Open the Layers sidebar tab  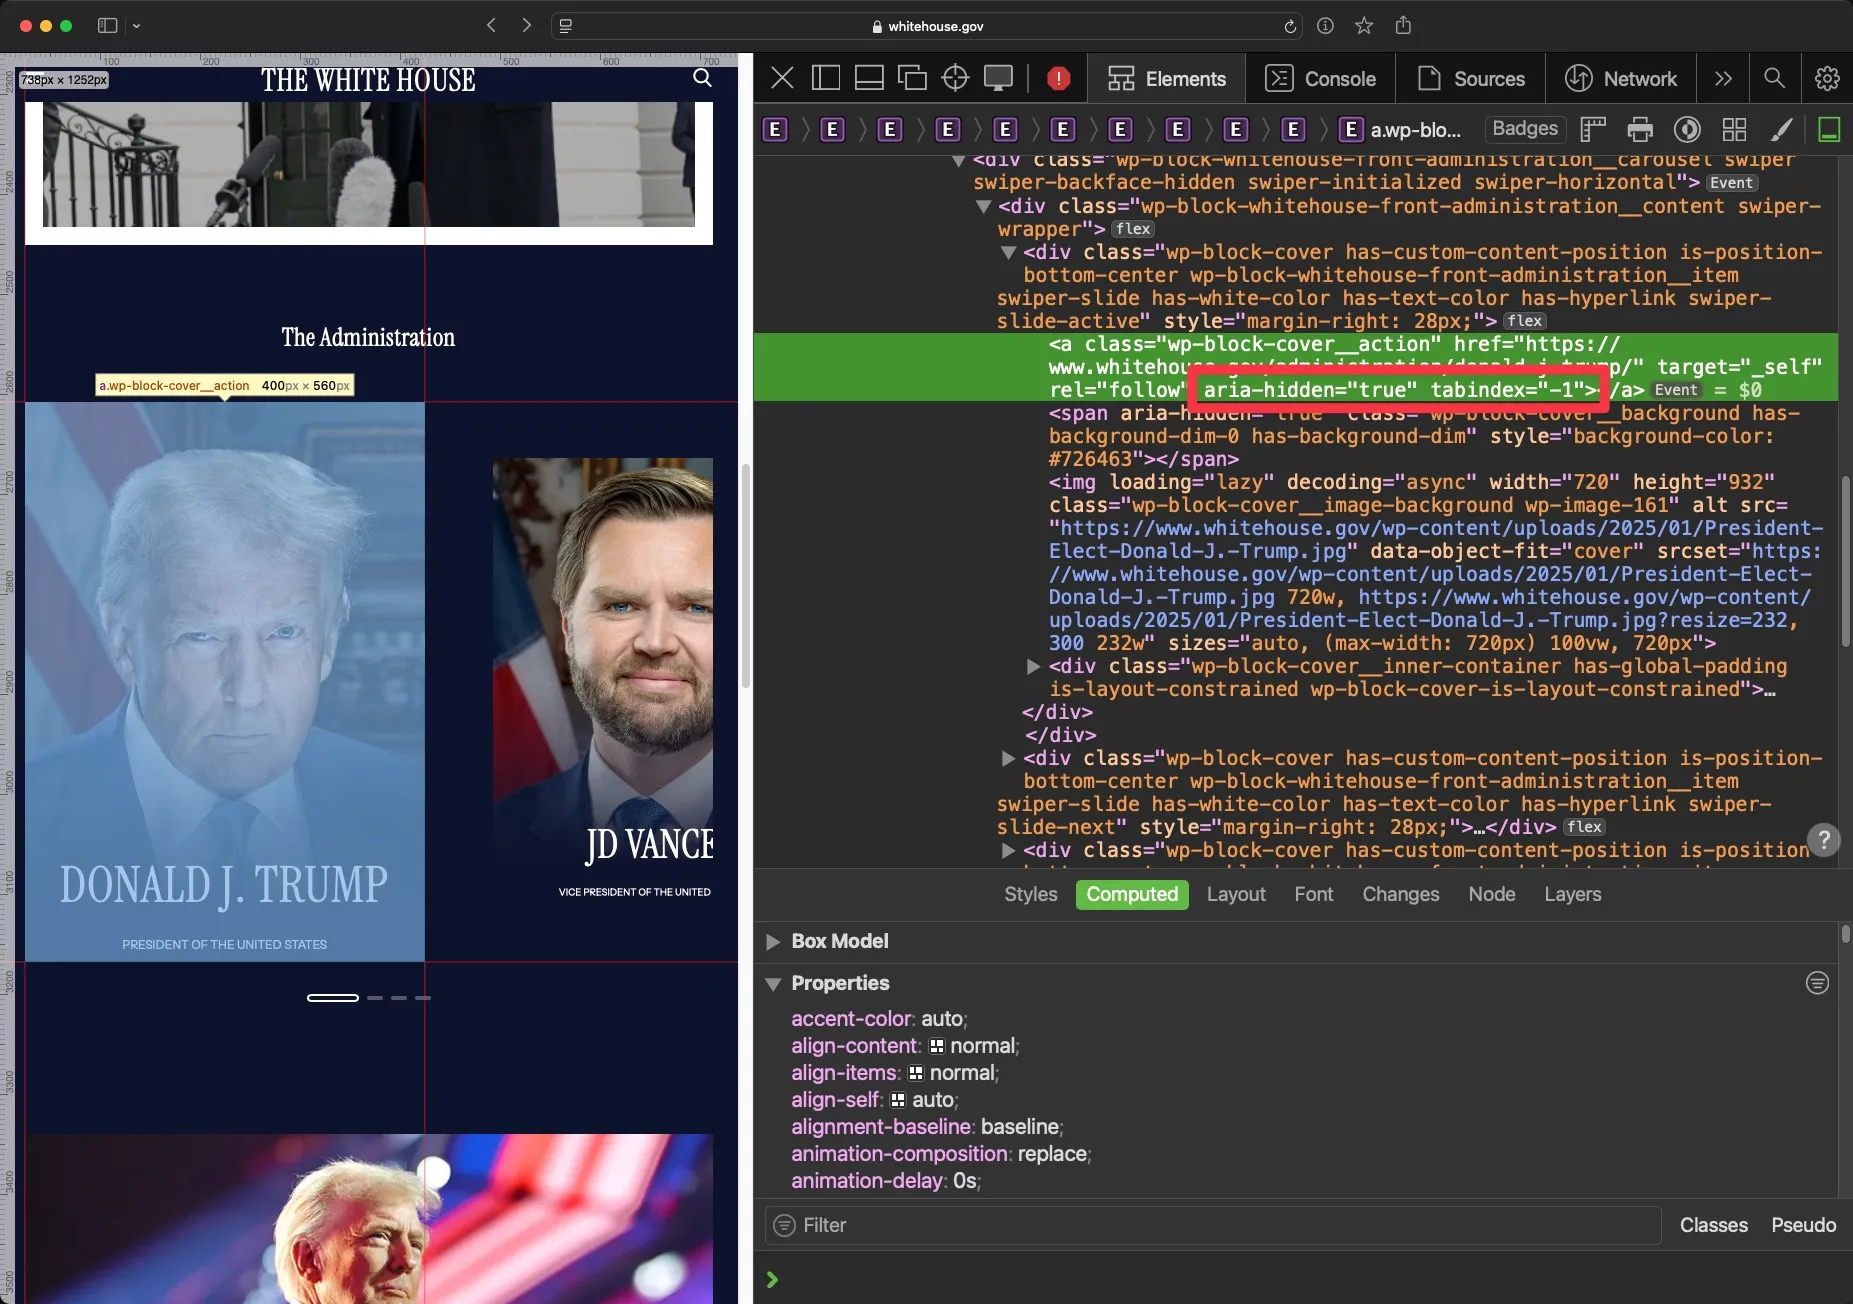1573,894
